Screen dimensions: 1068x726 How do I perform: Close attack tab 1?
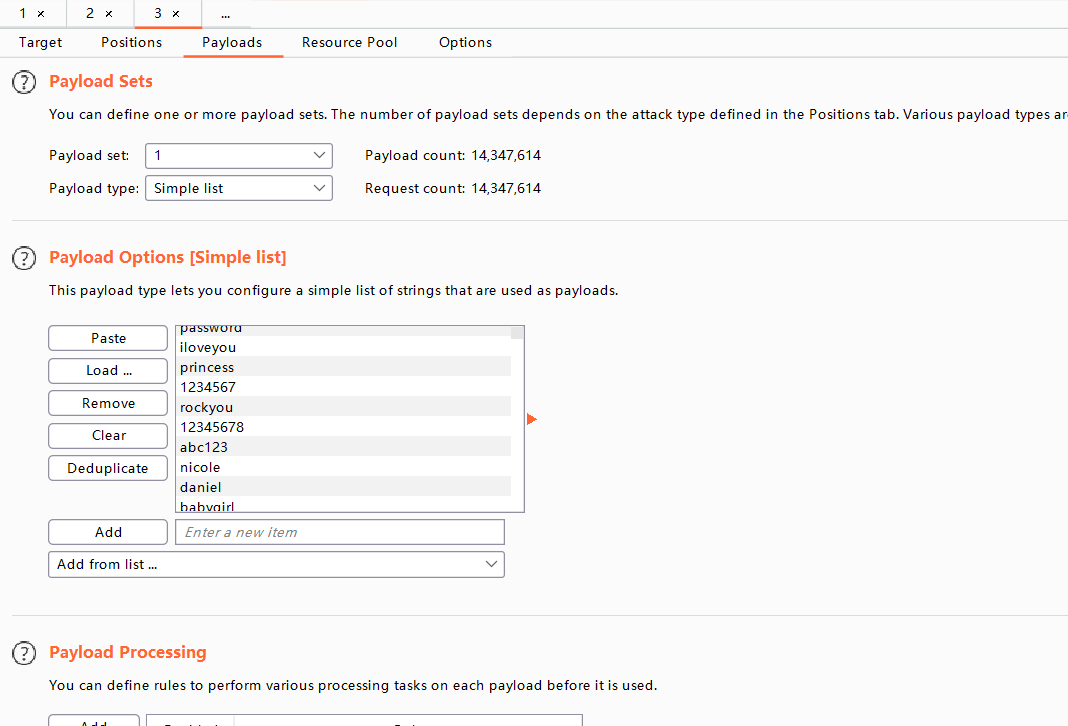(41, 14)
